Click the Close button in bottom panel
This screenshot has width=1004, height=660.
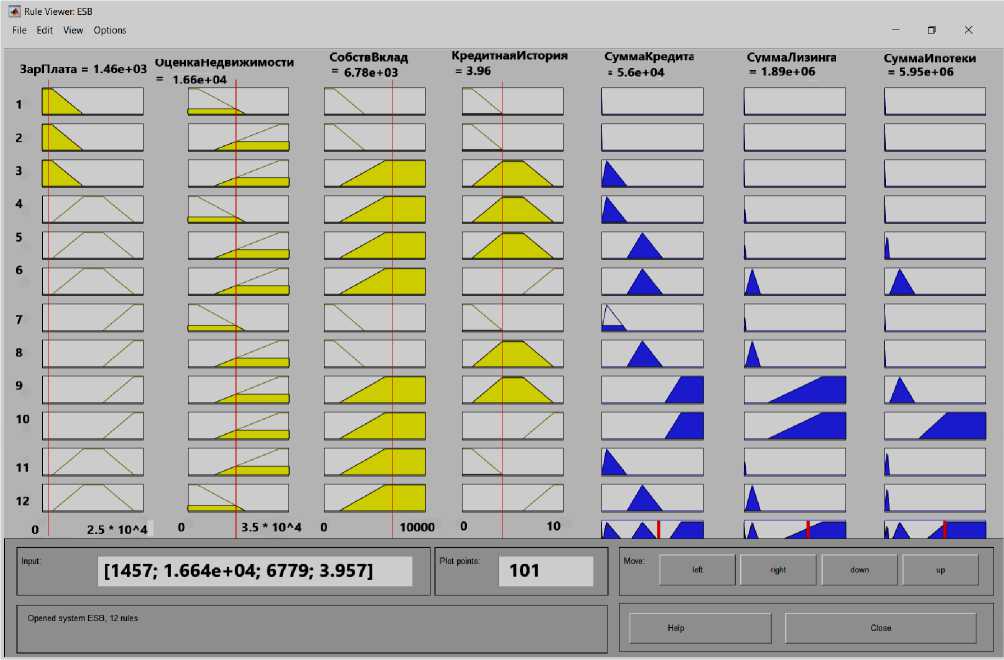pos(880,628)
